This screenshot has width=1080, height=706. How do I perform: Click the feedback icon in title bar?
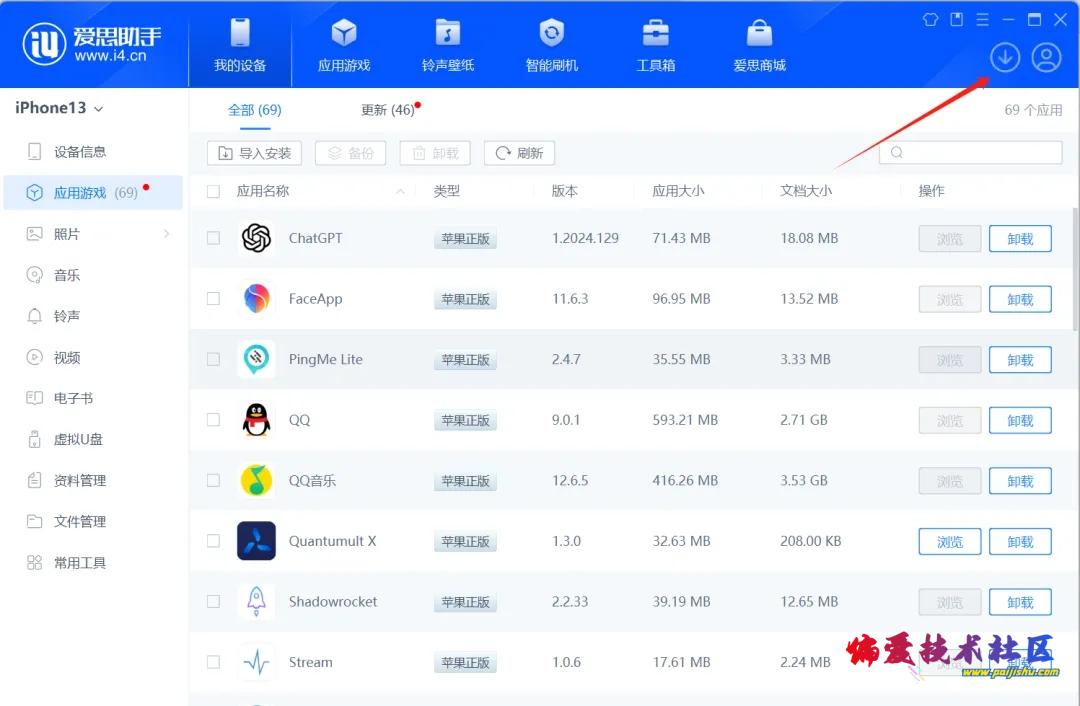point(957,19)
